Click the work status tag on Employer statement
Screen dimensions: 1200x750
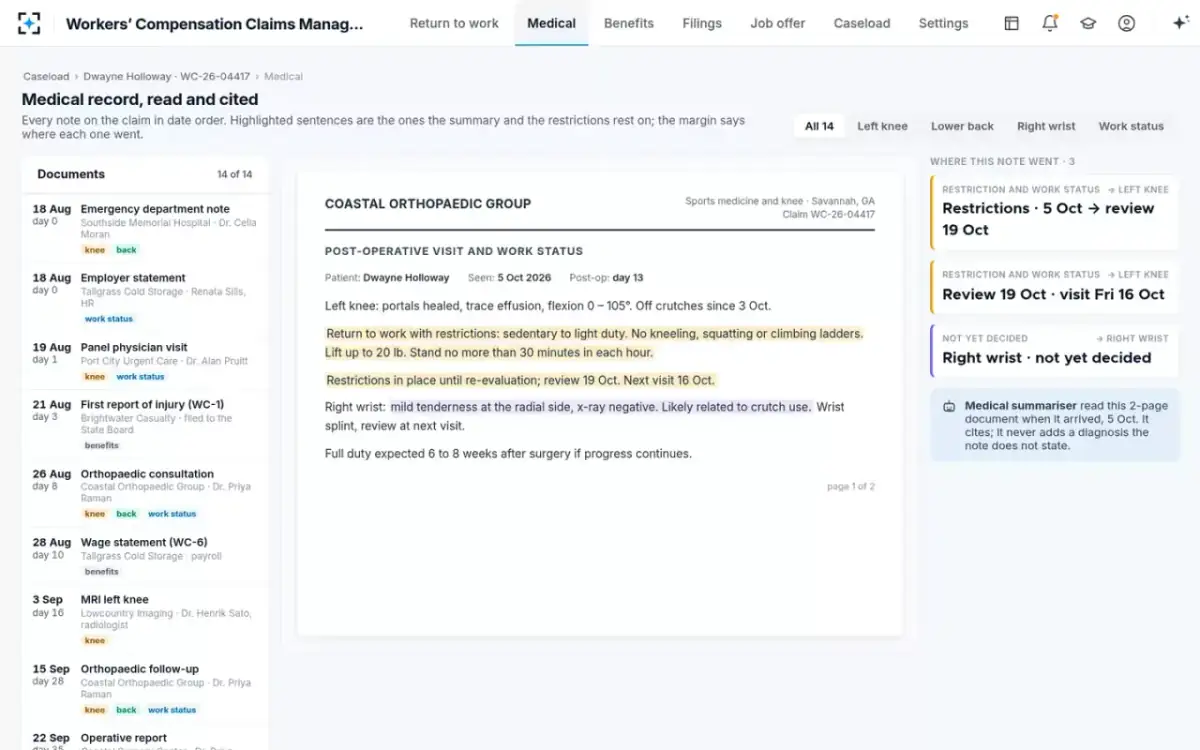coord(109,319)
